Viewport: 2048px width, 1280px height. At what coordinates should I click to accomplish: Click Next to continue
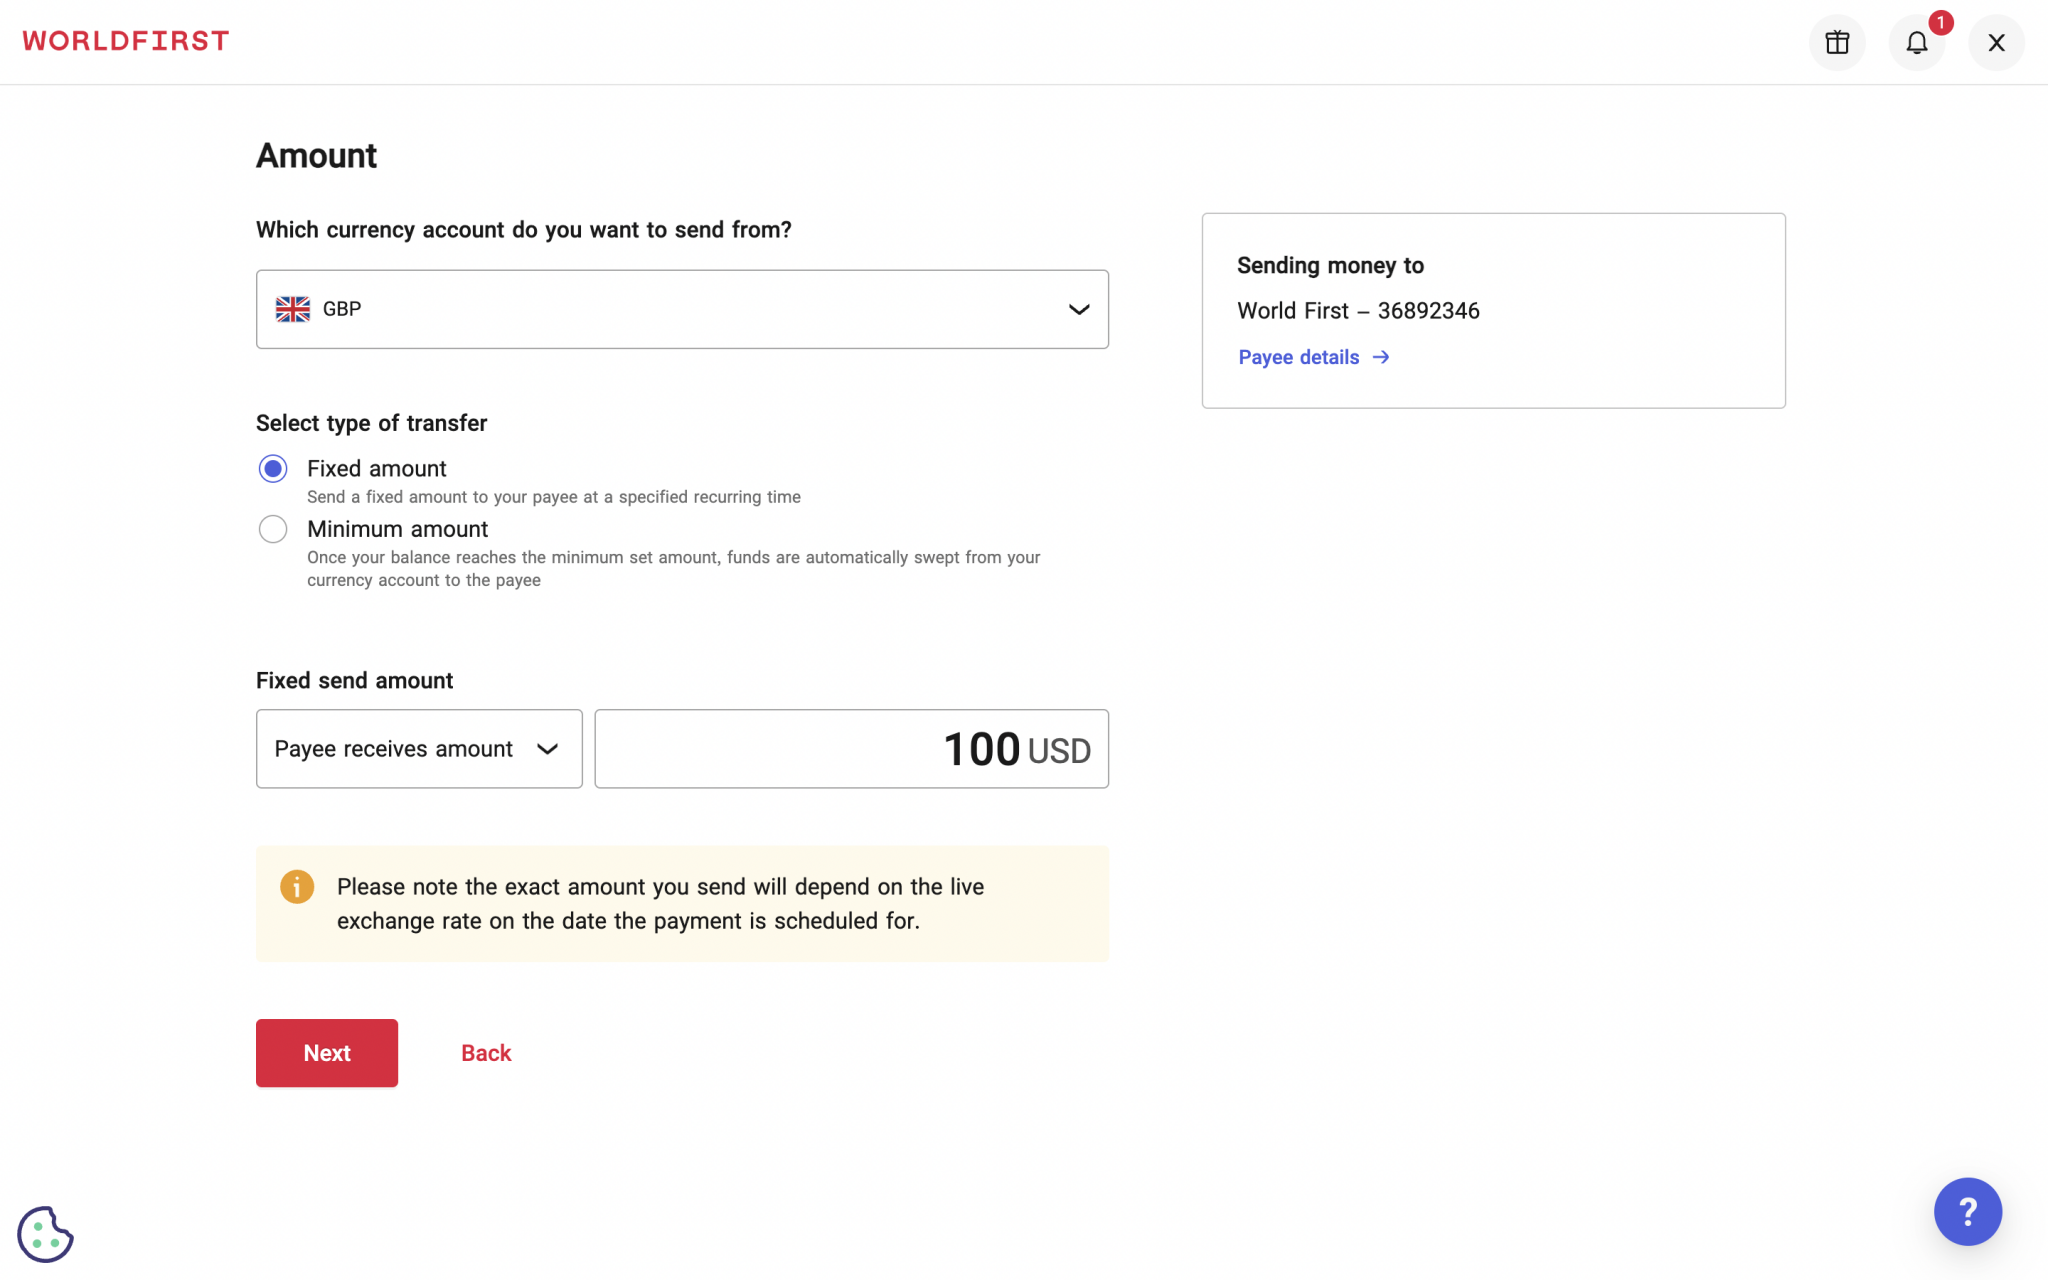[x=326, y=1052]
